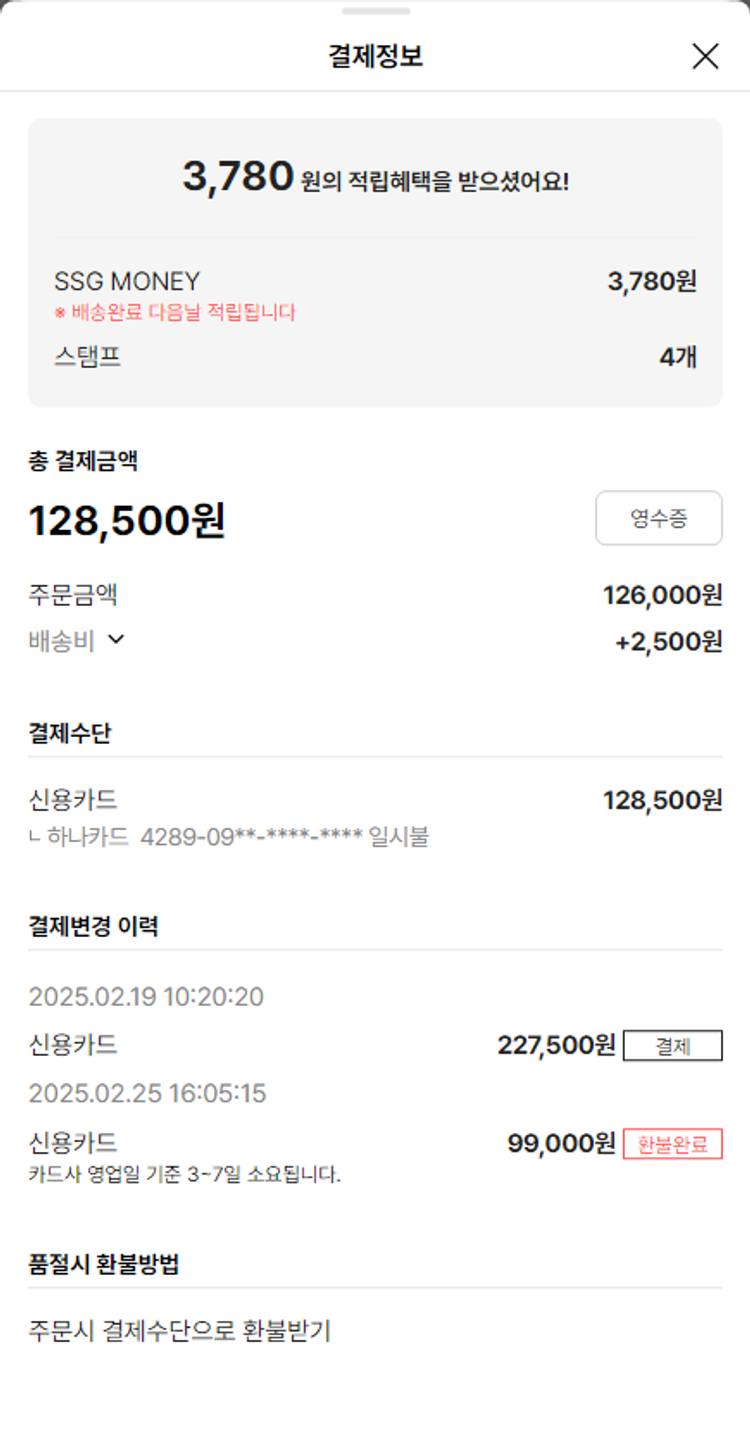Click the 2025.02.19 payment timestamp

146,997
